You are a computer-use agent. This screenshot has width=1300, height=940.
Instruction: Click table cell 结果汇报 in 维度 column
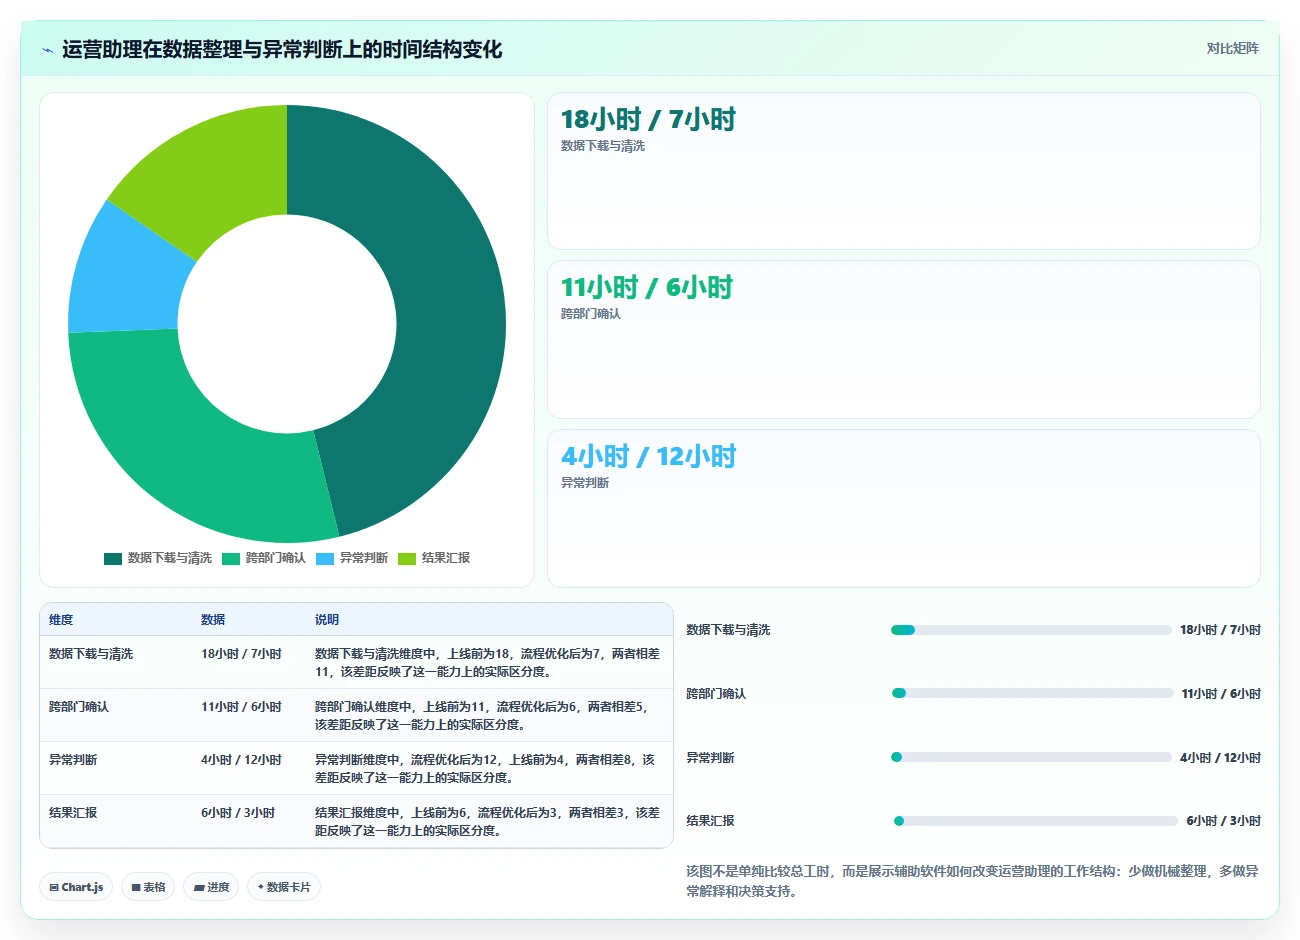pyautogui.click(x=73, y=813)
